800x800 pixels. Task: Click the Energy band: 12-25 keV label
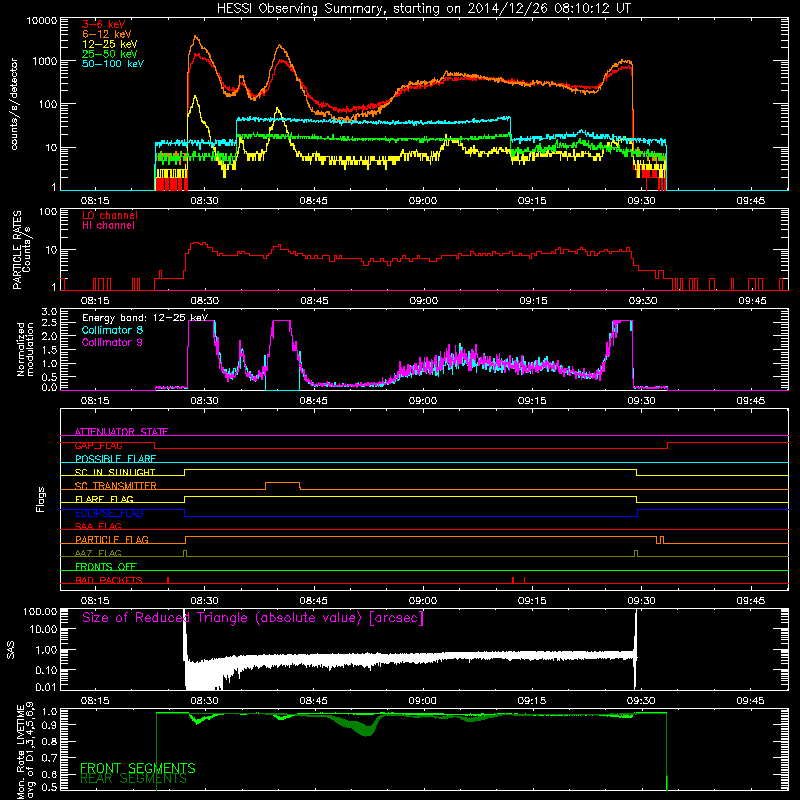(x=145, y=318)
